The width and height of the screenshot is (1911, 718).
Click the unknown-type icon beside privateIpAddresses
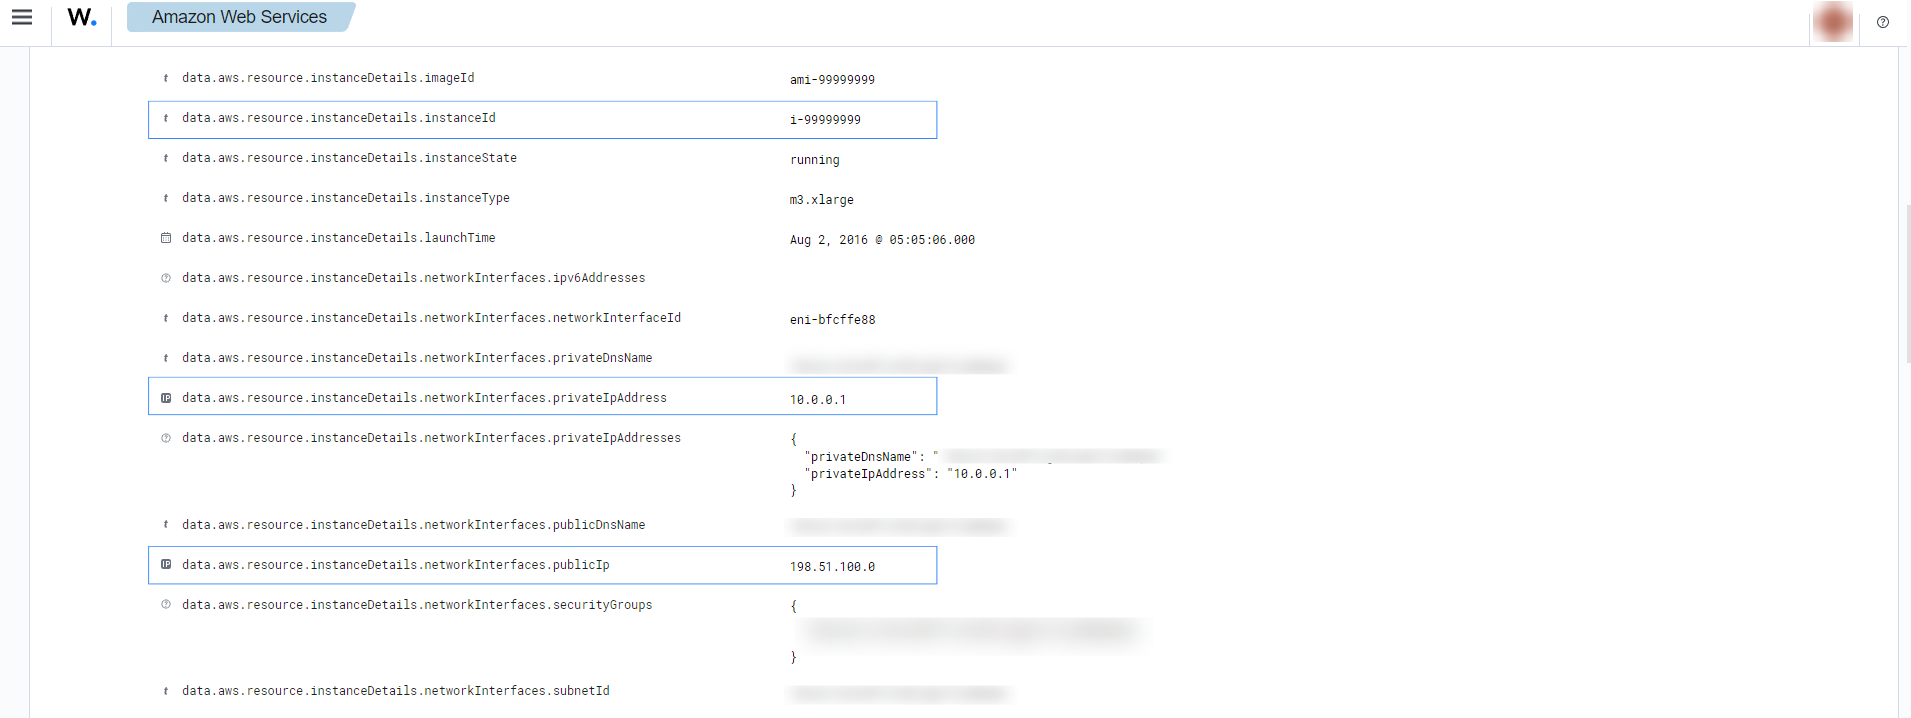point(166,438)
